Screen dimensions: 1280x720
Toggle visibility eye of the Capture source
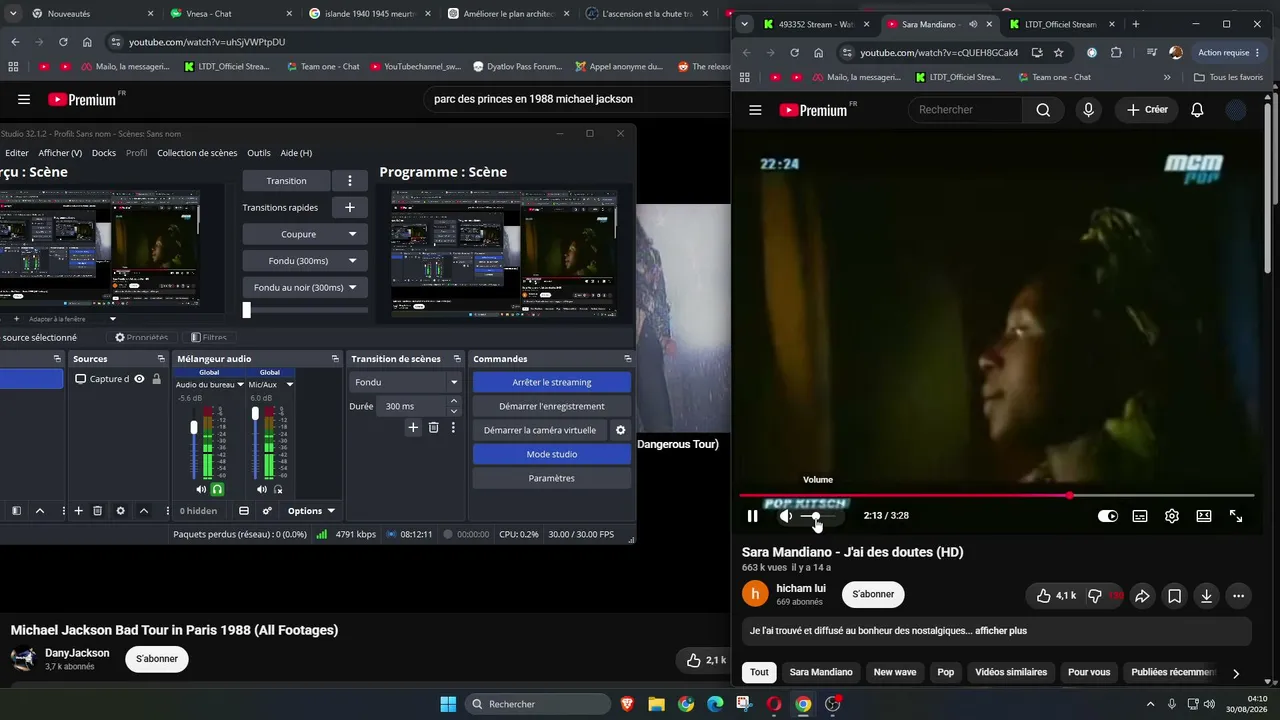pos(139,379)
